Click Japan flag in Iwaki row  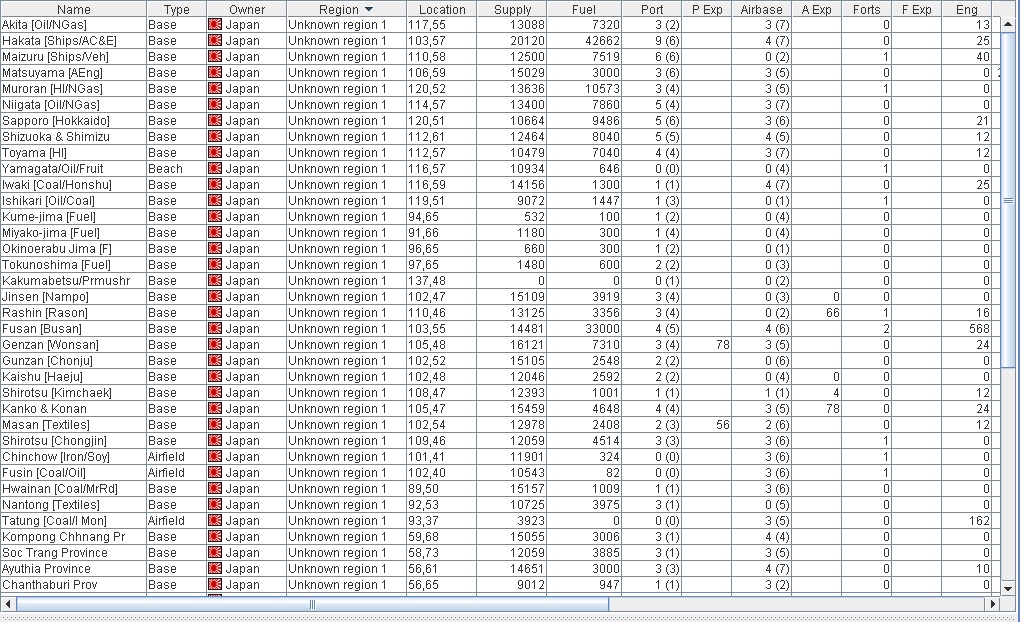click(x=215, y=185)
